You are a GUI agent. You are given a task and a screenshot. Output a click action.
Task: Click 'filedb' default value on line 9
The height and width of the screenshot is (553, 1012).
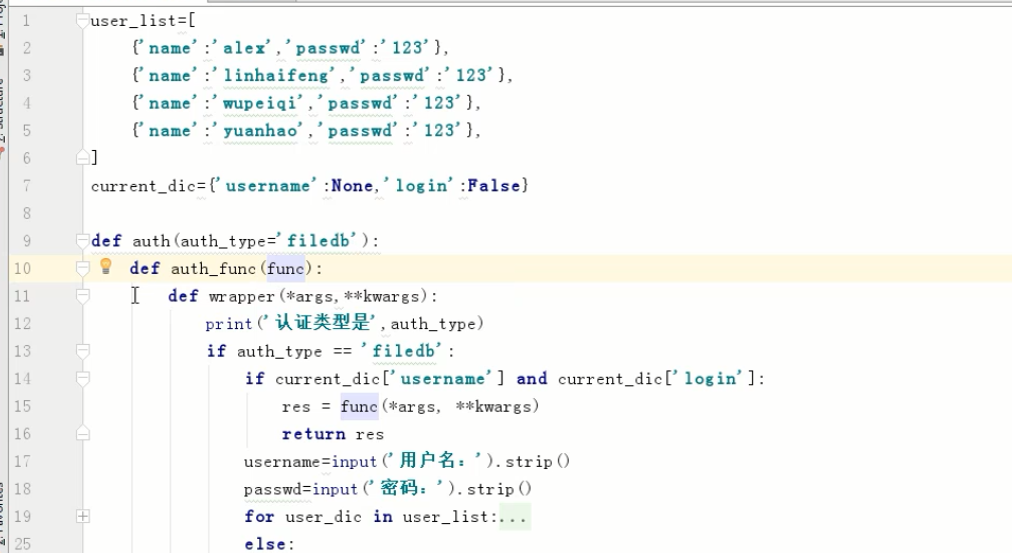pyautogui.click(x=321, y=241)
